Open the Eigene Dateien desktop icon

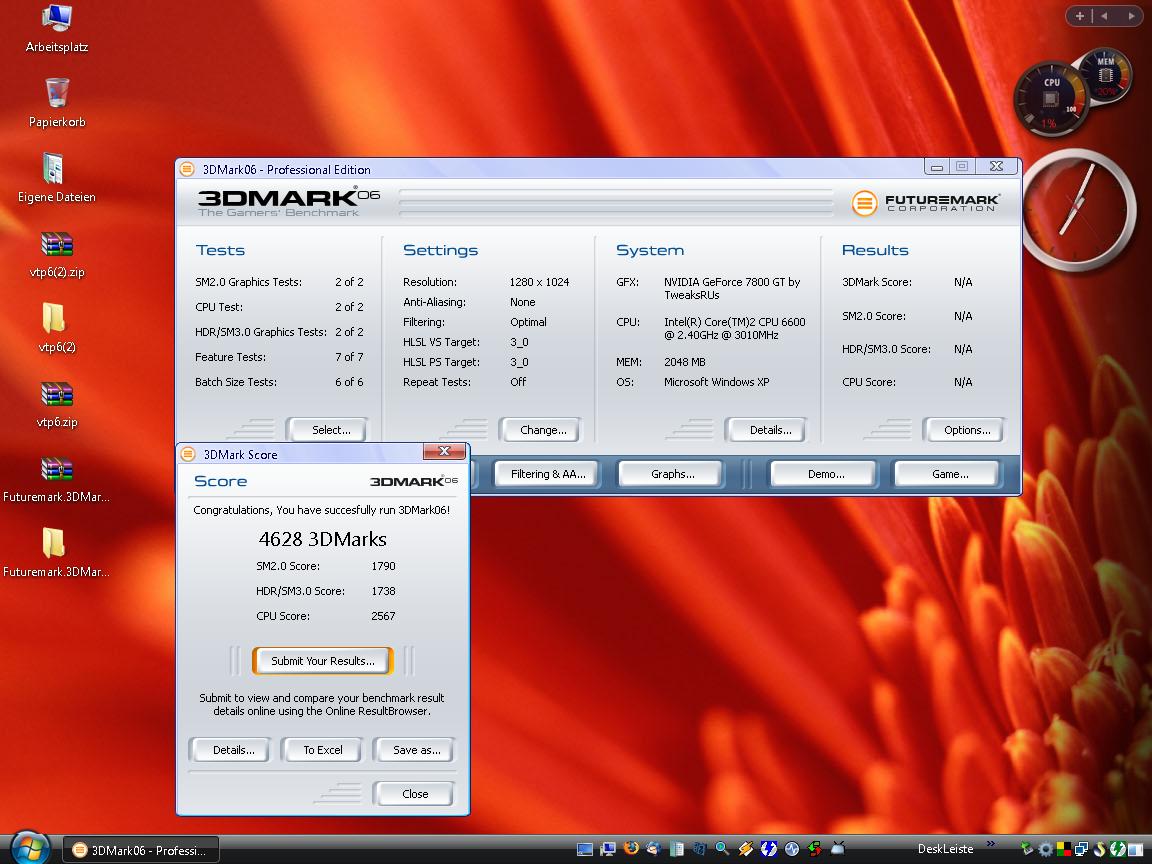(57, 178)
